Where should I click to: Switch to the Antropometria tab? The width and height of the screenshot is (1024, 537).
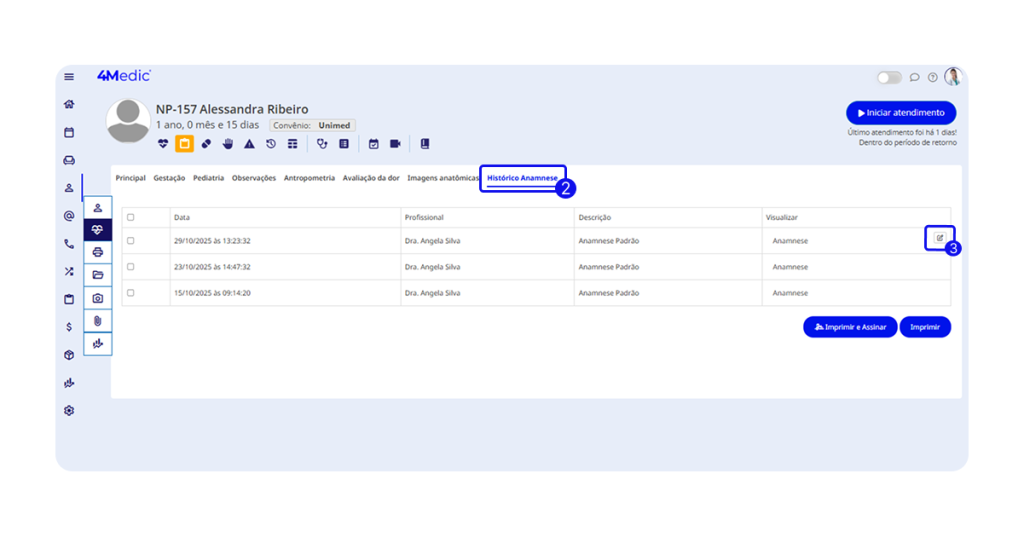click(x=309, y=178)
